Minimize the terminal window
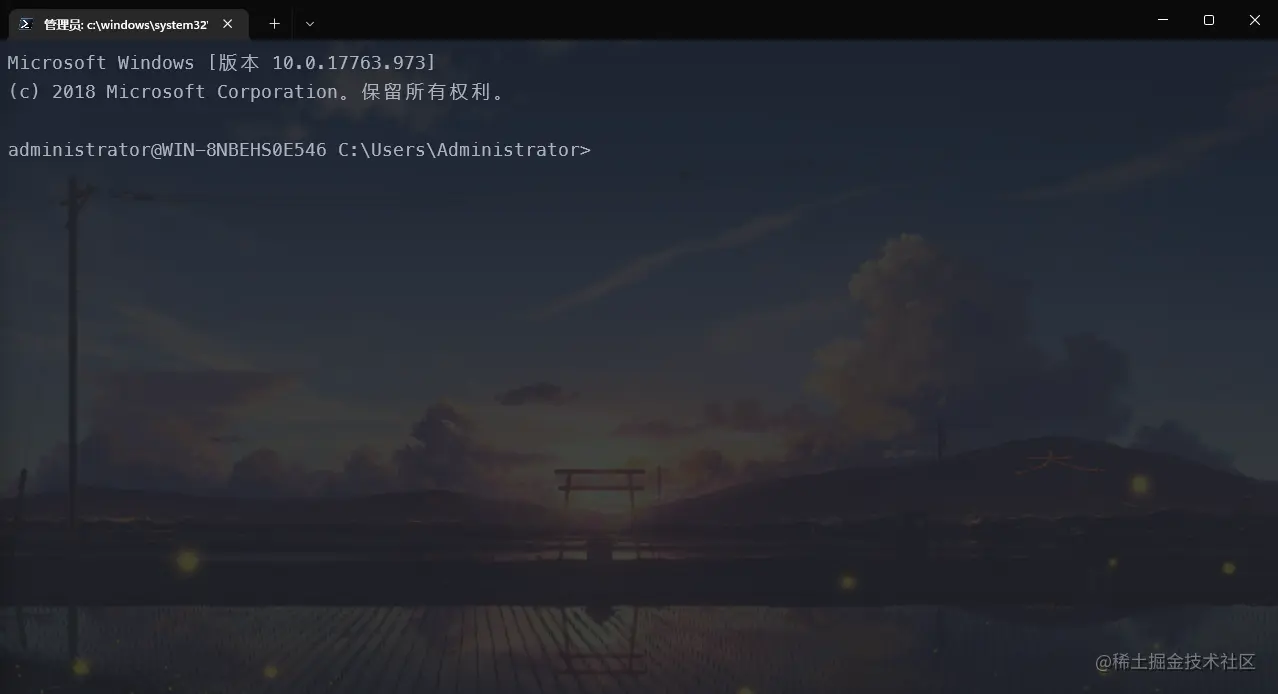This screenshot has width=1278, height=694. [1162, 20]
